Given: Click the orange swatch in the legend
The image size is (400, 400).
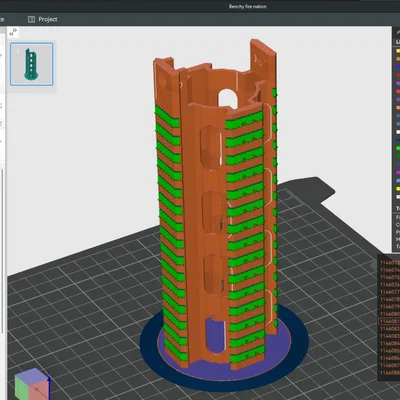Looking at the screenshot, I should pos(398,59).
